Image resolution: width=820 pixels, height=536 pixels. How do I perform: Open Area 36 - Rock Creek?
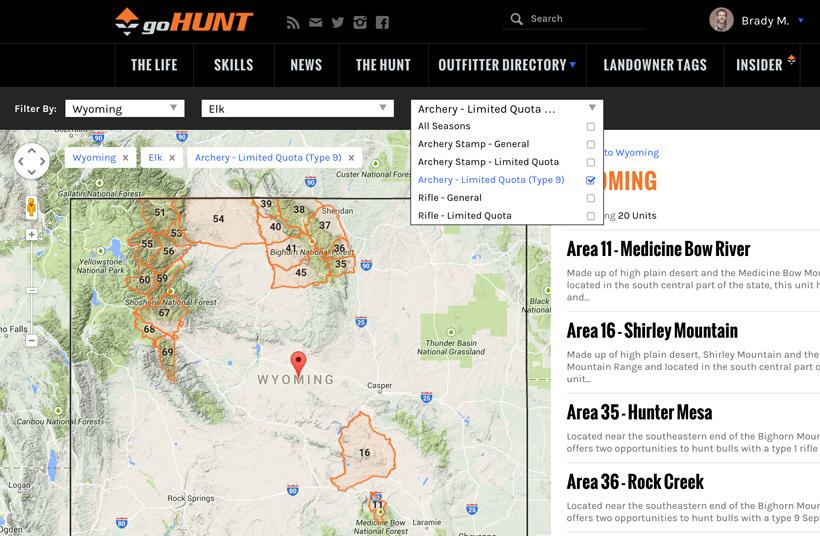tap(635, 482)
